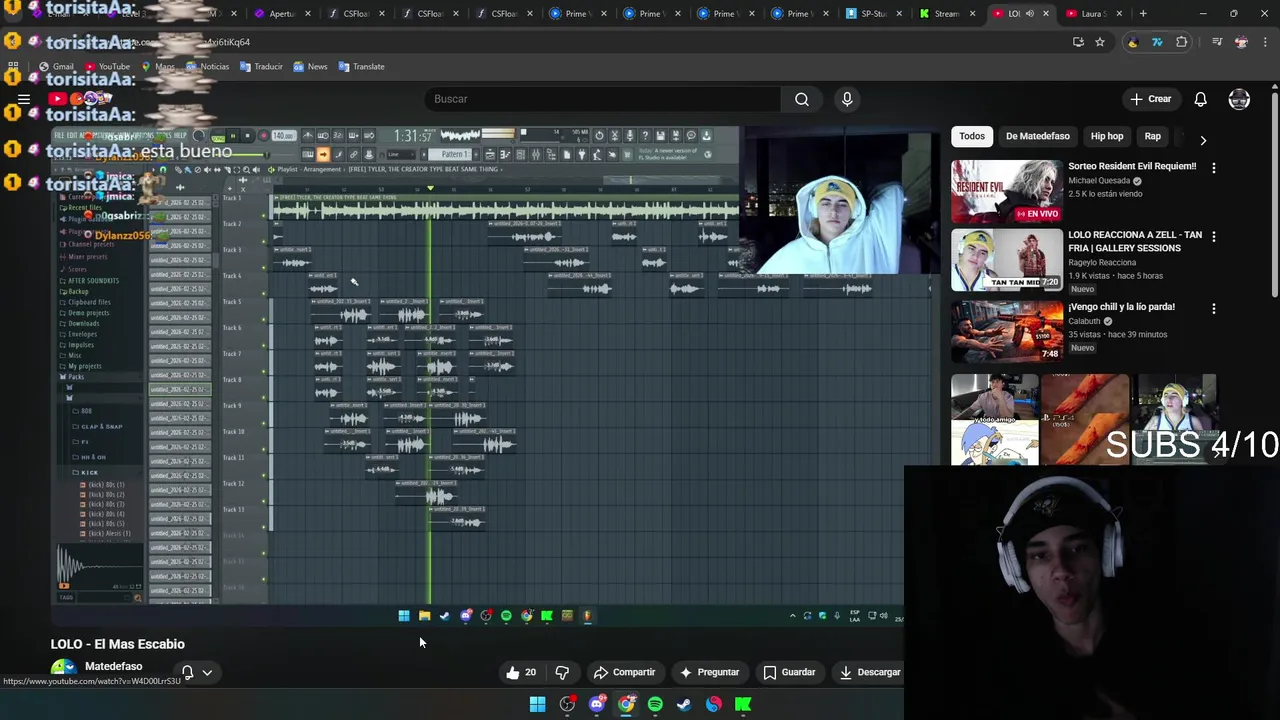Open the YouTube account avatar menu
The height and width of the screenshot is (720, 1280).
click(x=1239, y=99)
